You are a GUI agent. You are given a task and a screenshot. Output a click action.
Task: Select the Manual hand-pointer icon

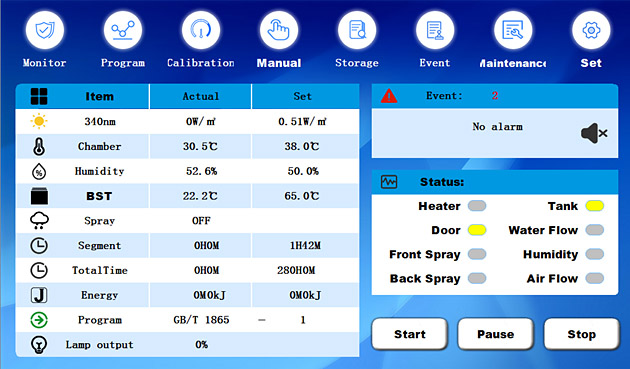point(279,30)
